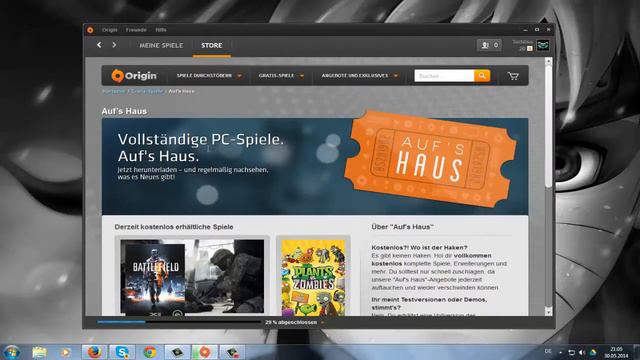The width and height of the screenshot is (640, 360).
Task: Click the page scrollbar down arrow
Action: (x=548, y=312)
